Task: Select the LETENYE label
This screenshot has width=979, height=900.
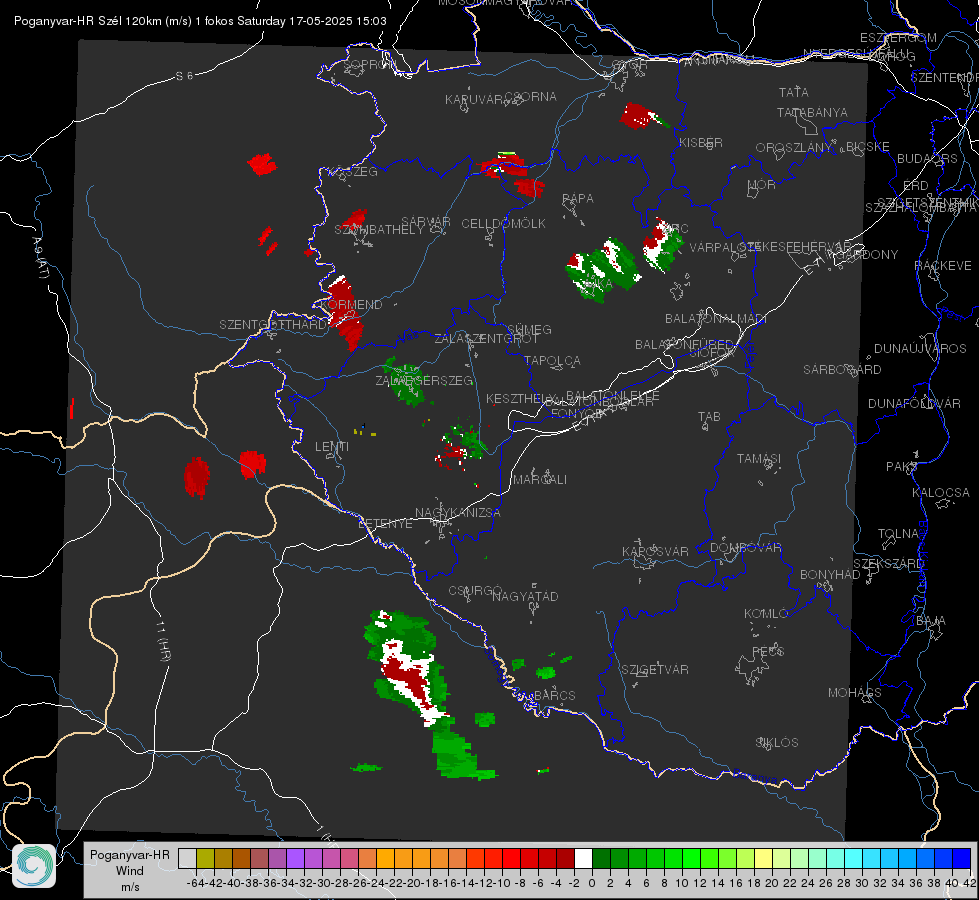Action: (385, 524)
